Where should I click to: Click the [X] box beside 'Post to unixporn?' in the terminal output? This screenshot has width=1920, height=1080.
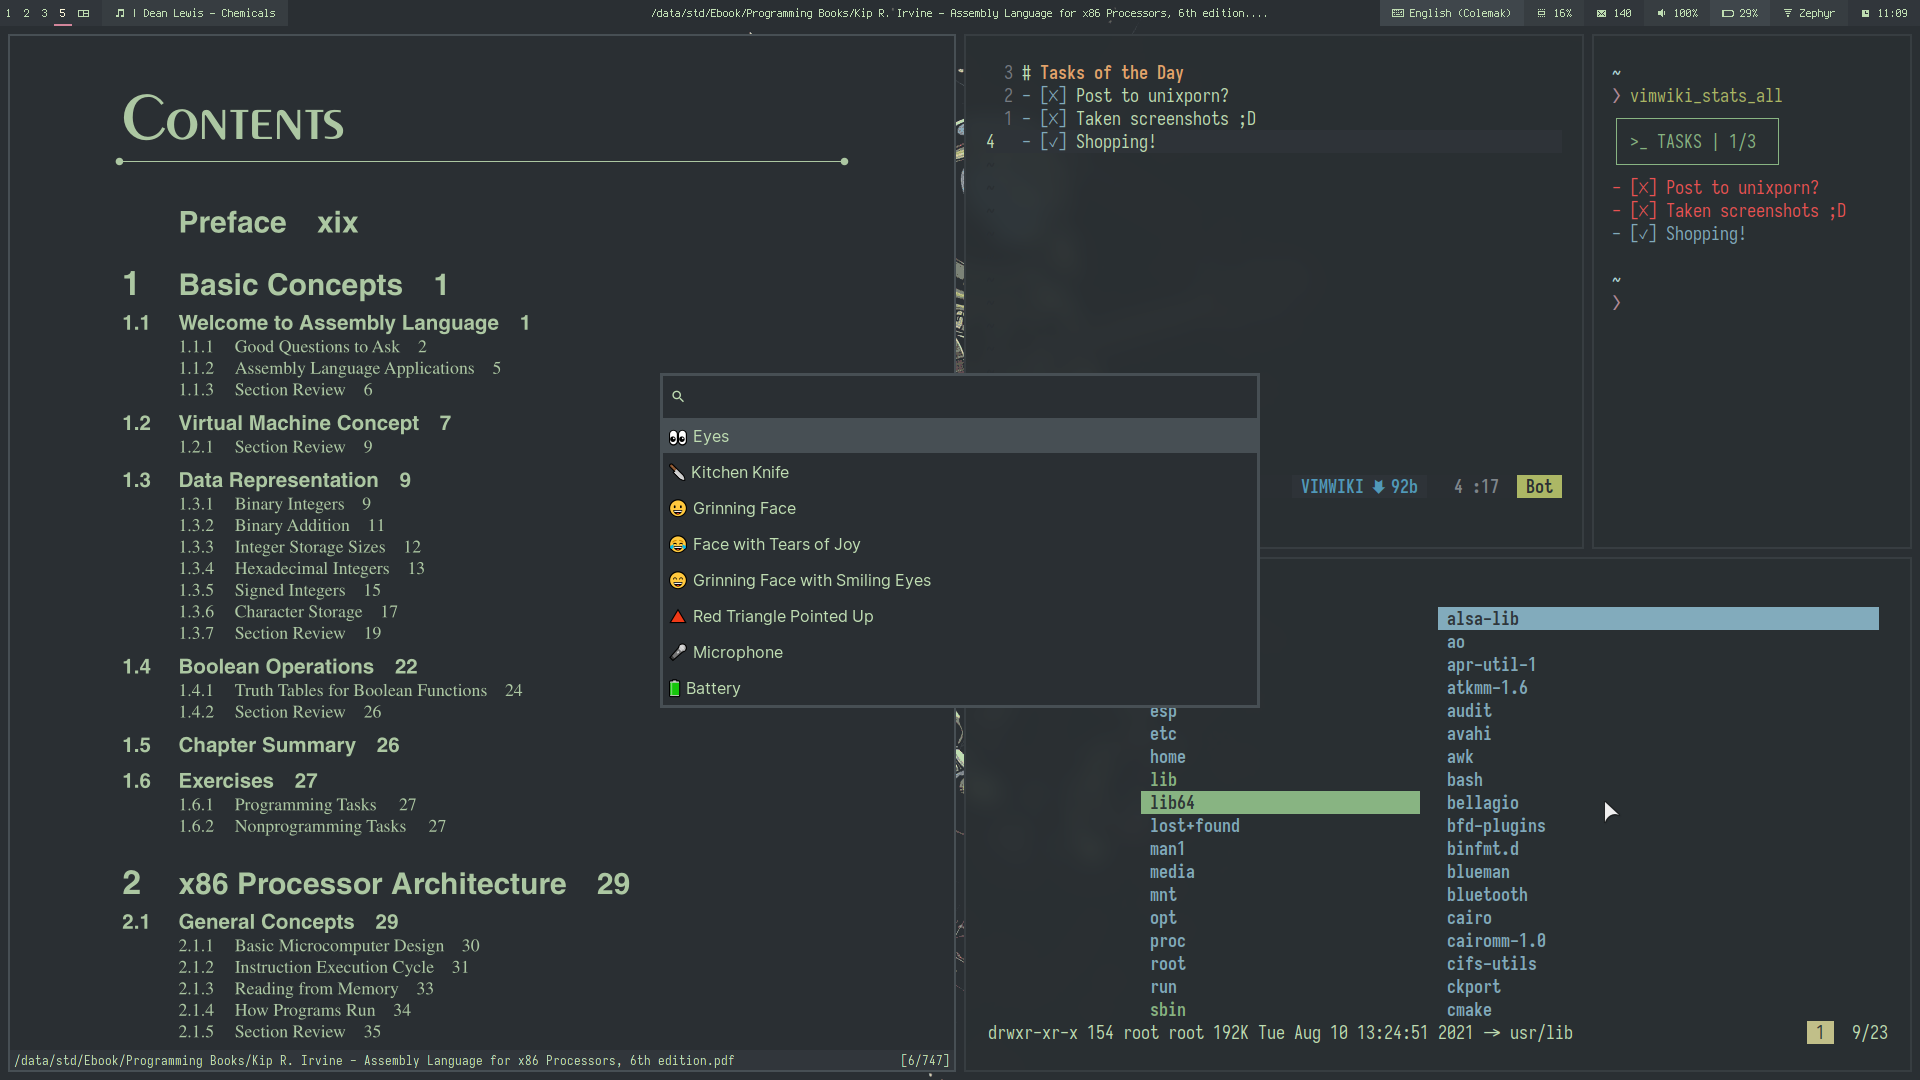pyautogui.click(x=1643, y=188)
